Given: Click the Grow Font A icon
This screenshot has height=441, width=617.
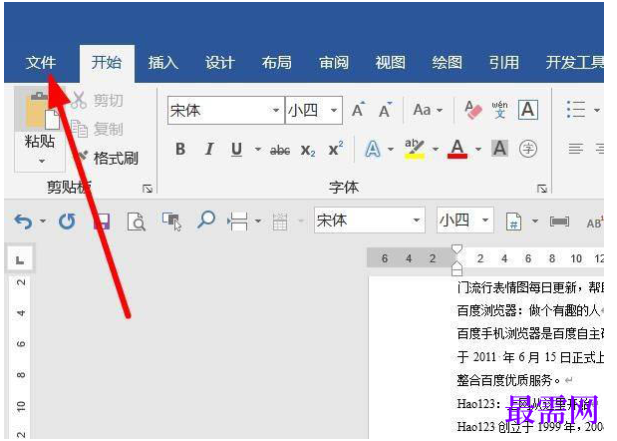Looking at the screenshot, I should click(358, 110).
